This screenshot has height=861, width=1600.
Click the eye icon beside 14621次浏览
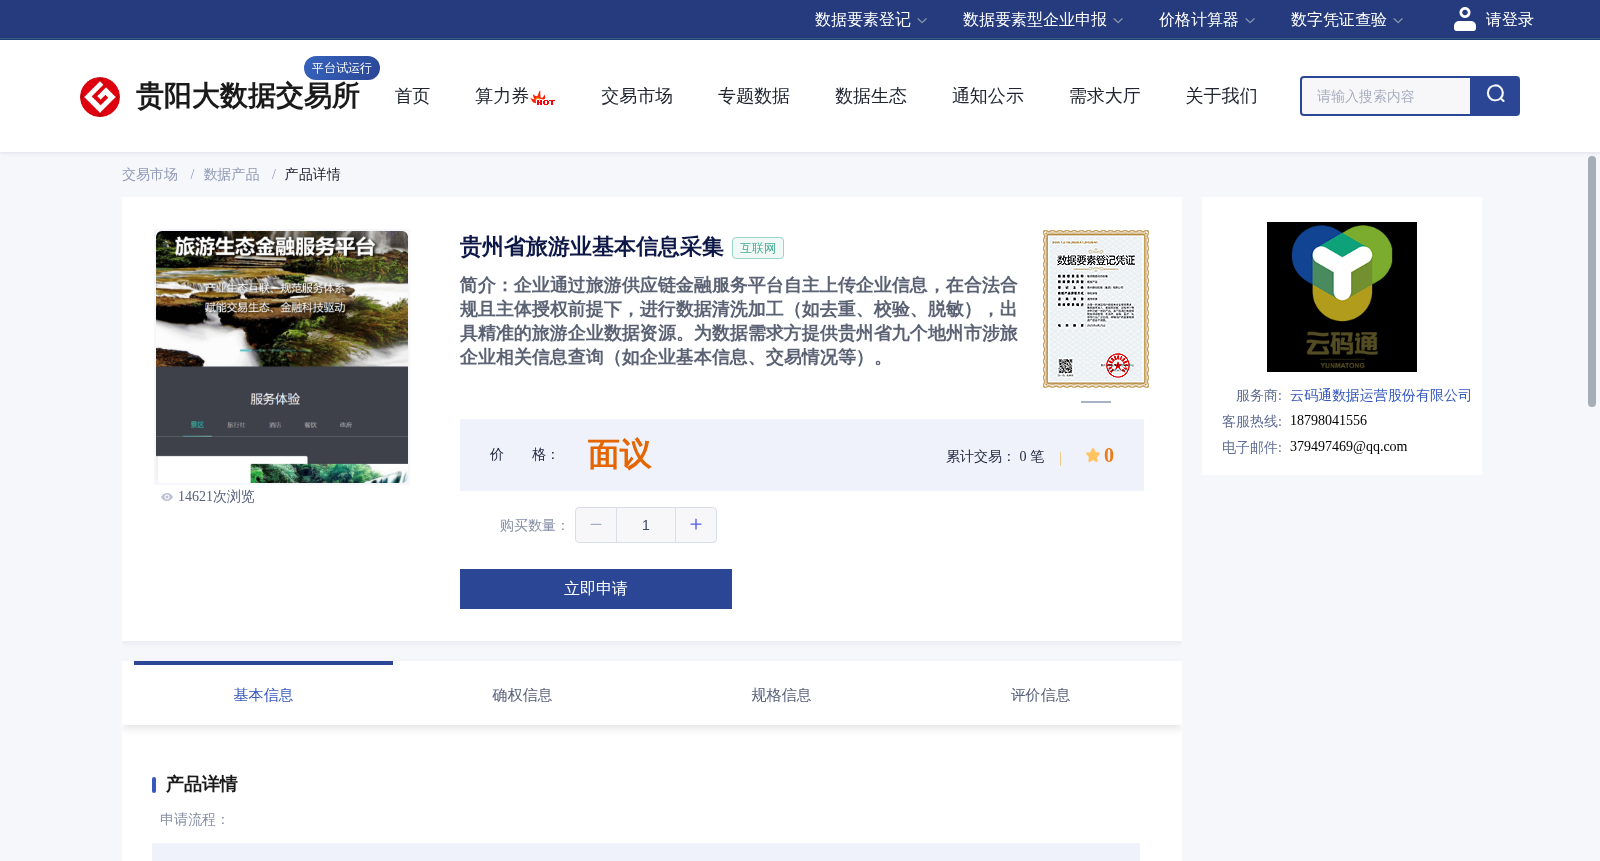coord(167,497)
